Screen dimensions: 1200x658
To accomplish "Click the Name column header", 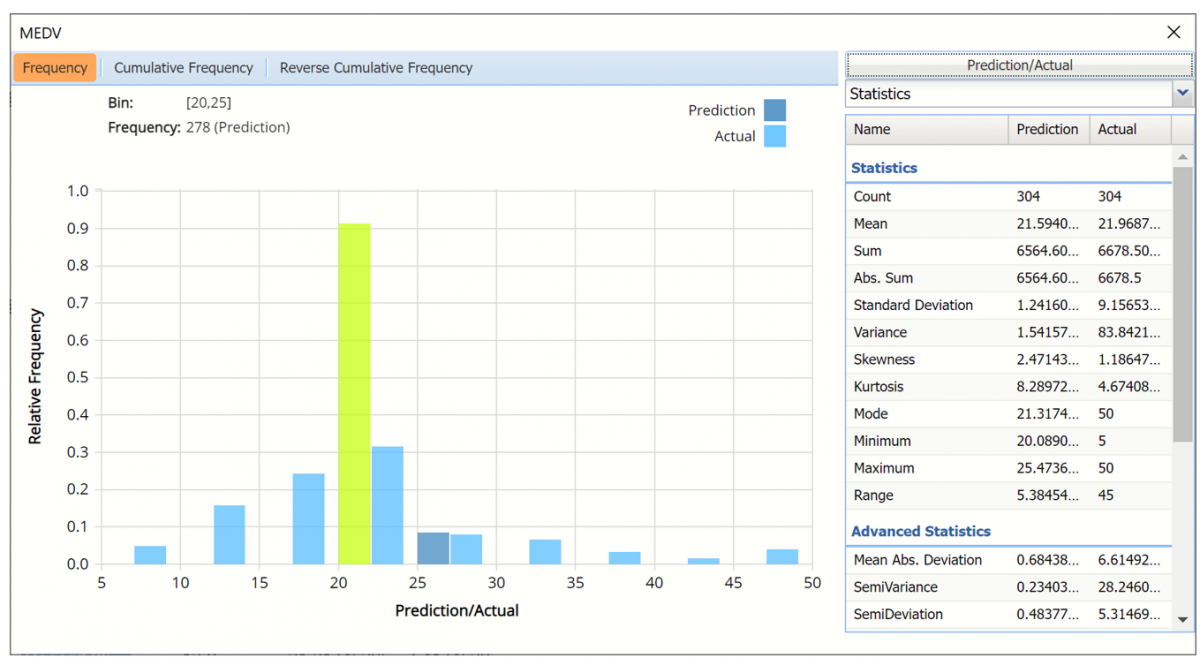I will 926,129.
